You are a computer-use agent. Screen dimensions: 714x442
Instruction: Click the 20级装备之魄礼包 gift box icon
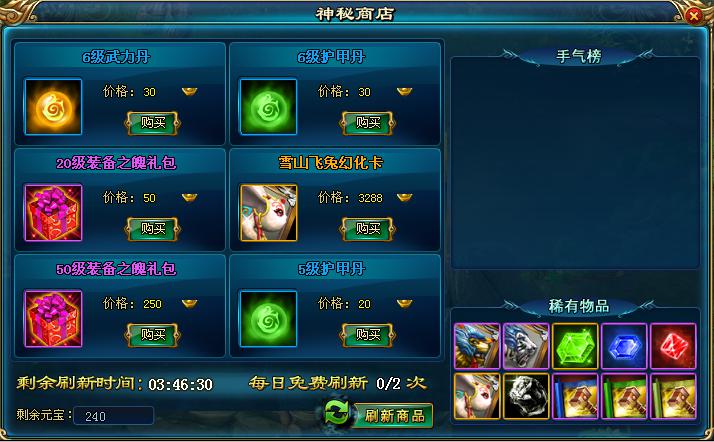click(53, 213)
